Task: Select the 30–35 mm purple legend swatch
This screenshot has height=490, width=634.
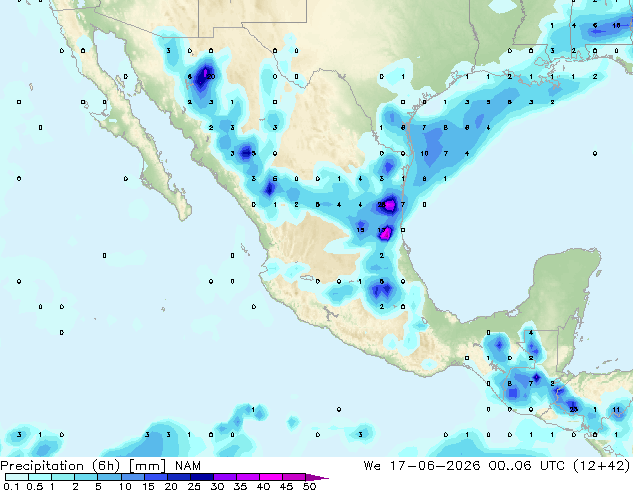Action: pyautogui.click(x=225, y=477)
